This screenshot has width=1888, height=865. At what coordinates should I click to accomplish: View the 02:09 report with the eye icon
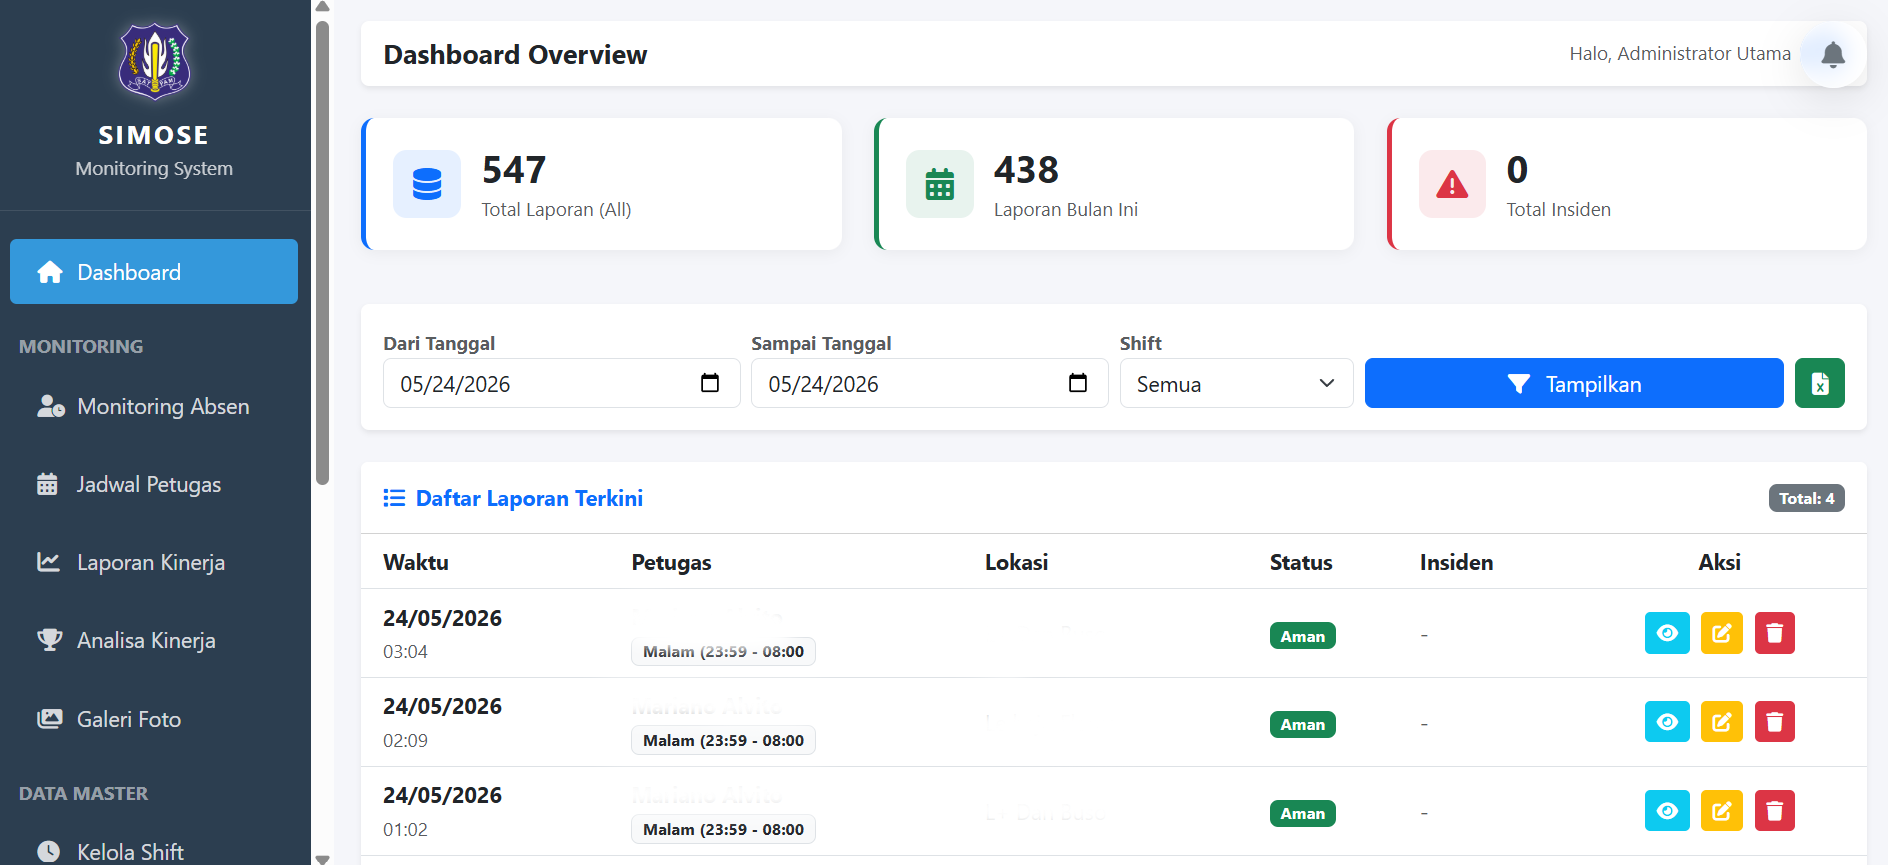(x=1667, y=722)
